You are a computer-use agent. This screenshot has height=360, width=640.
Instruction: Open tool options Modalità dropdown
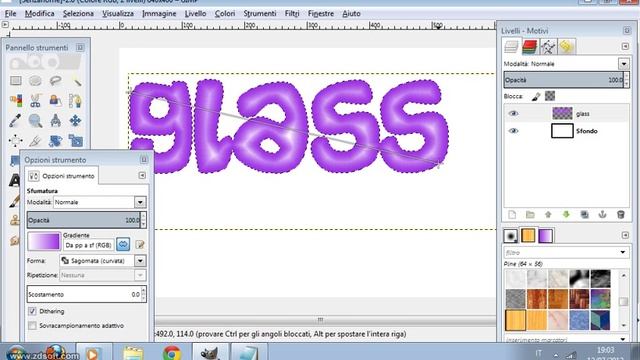click(x=140, y=202)
